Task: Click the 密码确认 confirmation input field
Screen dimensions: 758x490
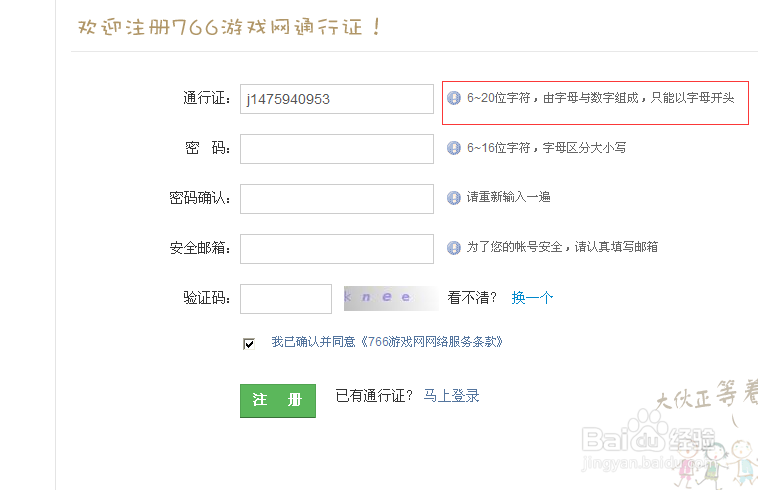Action: coord(336,199)
